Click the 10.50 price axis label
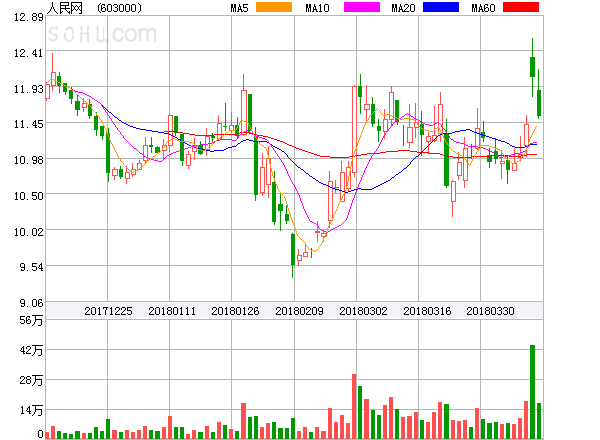 29,196
